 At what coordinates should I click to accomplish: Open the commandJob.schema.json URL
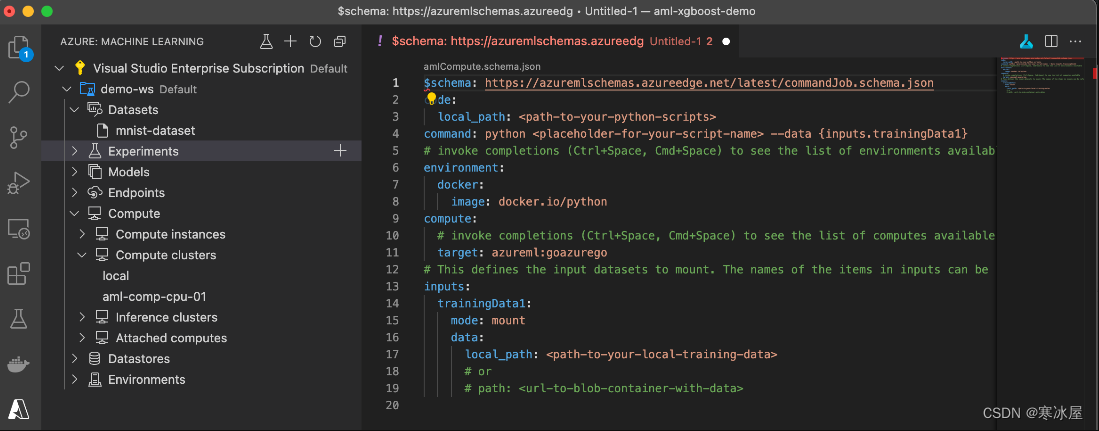click(x=709, y=83)
